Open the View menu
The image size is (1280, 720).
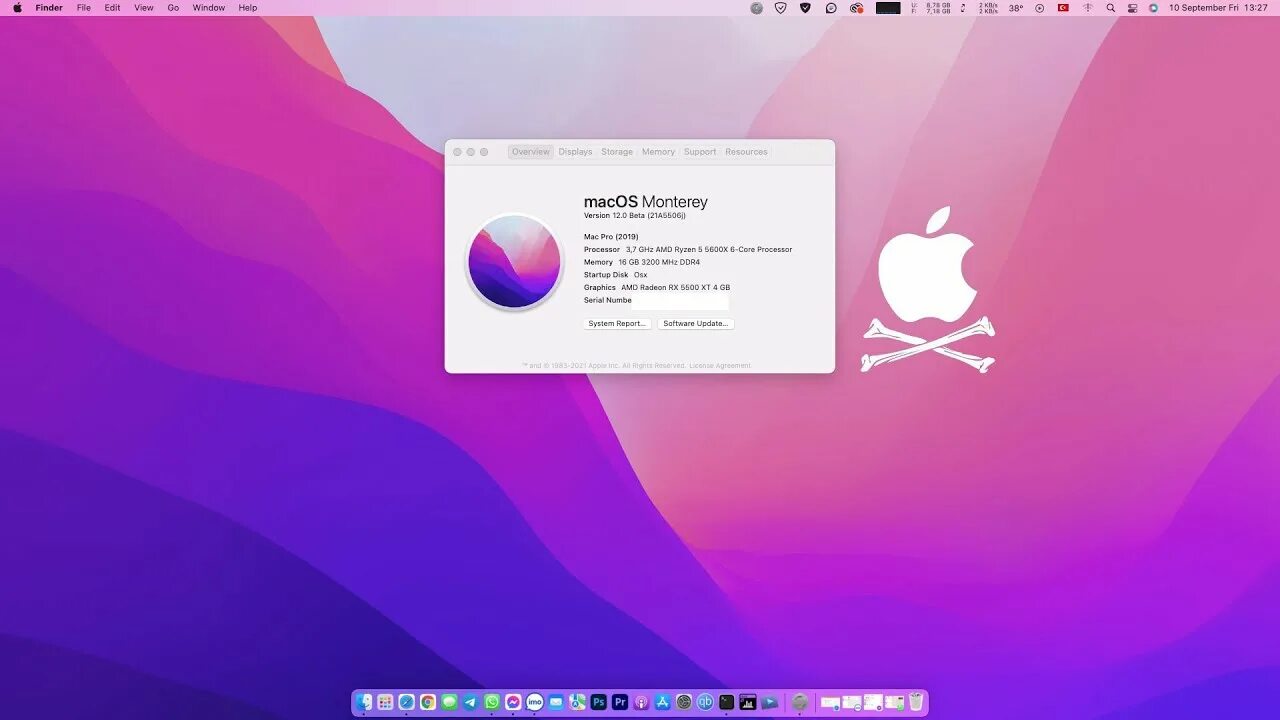coord(144,7)
